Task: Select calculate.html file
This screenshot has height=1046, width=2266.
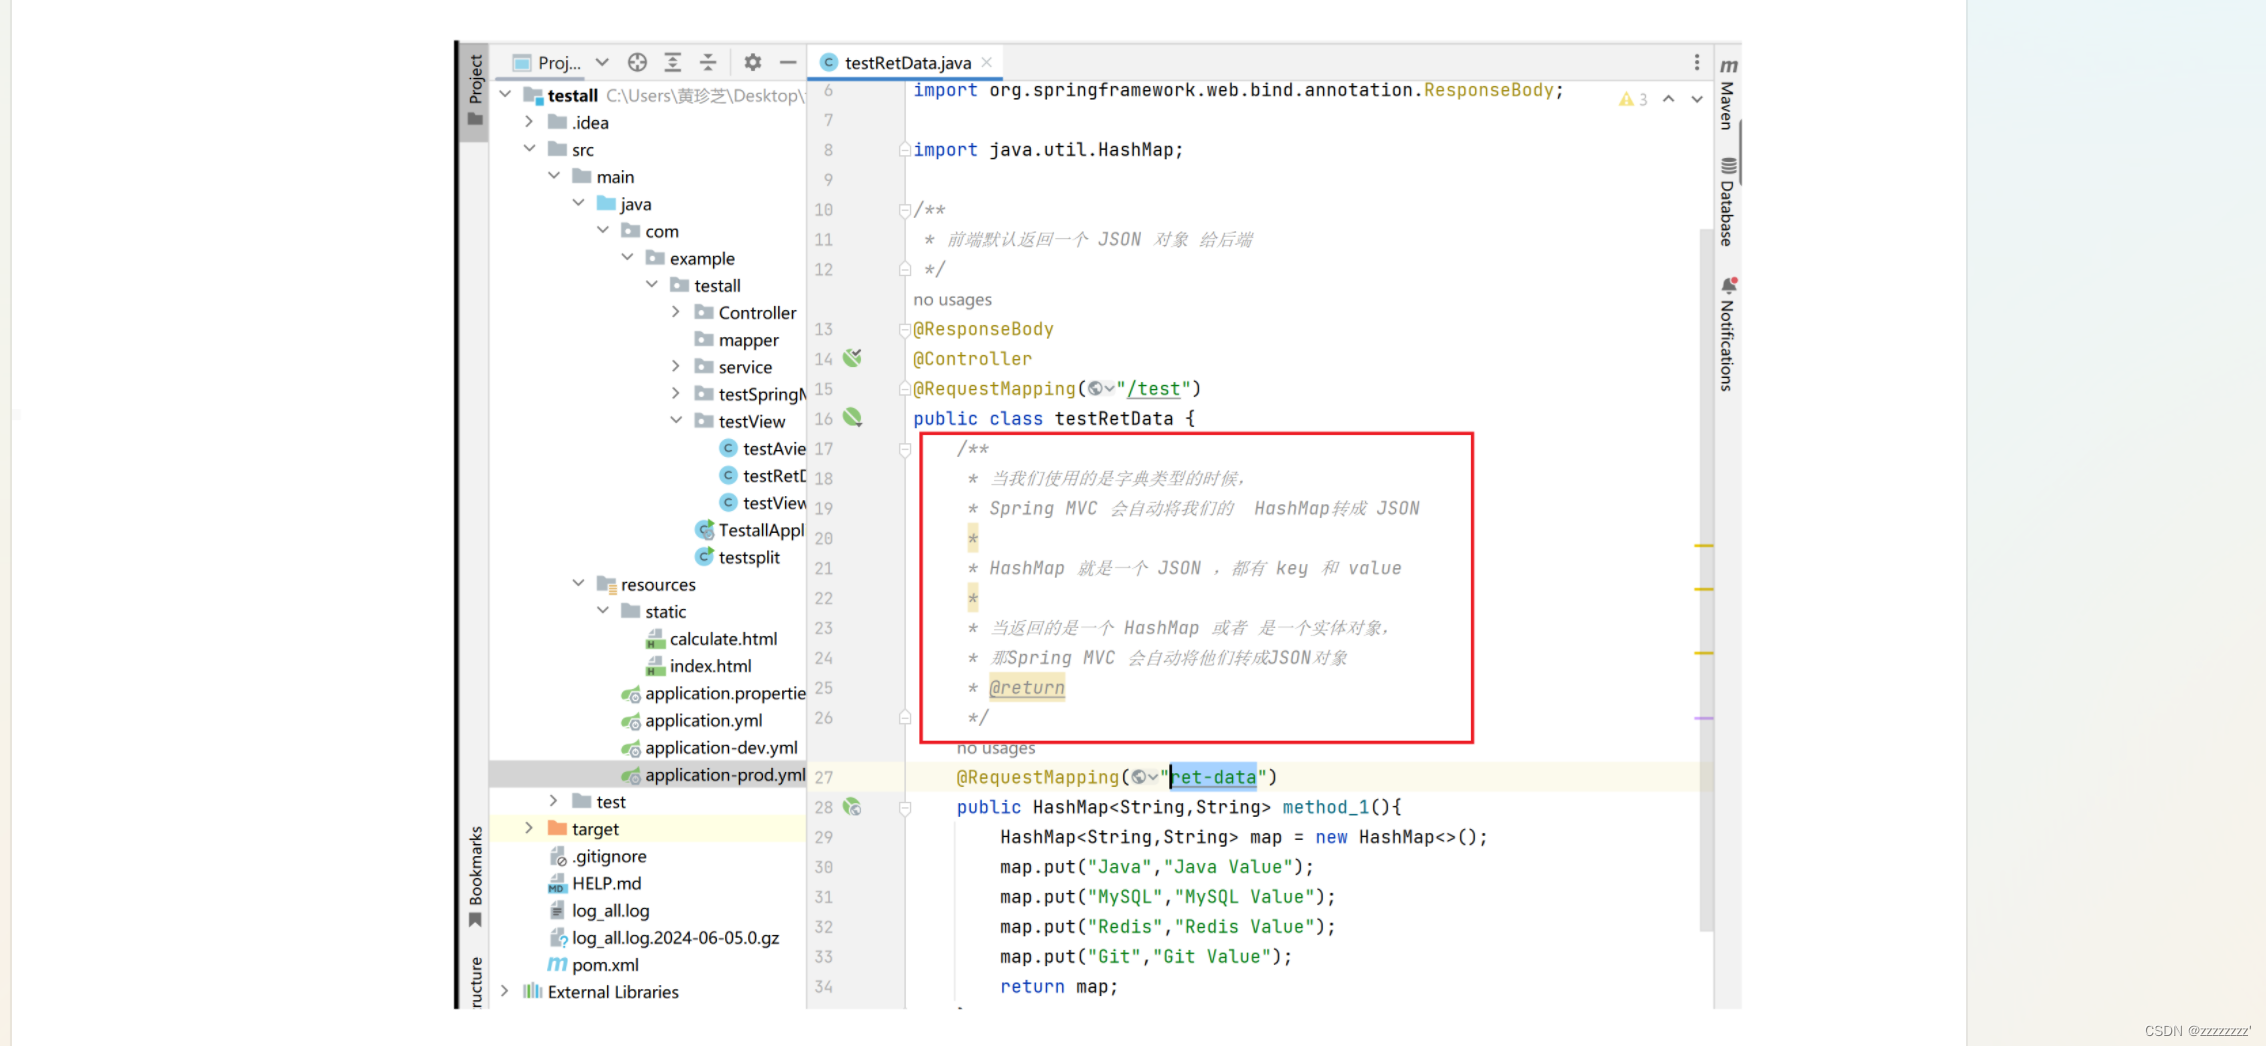Action: (x=711, y=639)
